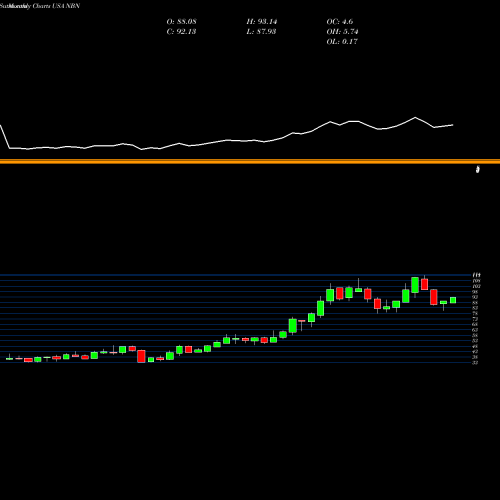Image resolution: width=500 pixels, height=500 pixels.
Task: Click the orange horizontal separator line
Action: pyautogui.click(x=250, y=162)
